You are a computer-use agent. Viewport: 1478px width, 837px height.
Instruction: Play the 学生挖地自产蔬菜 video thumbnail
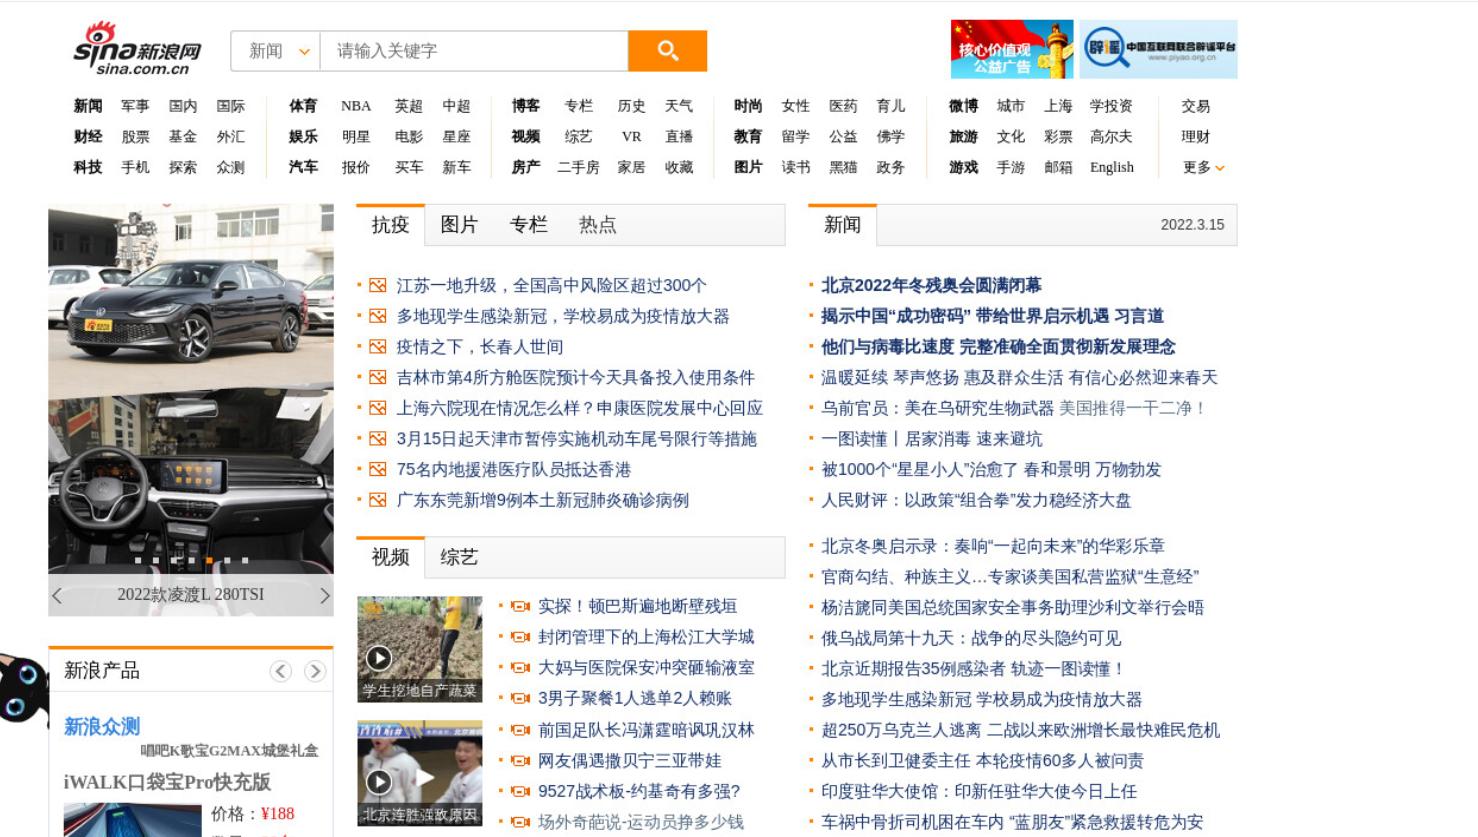click(x=420, y=649)
